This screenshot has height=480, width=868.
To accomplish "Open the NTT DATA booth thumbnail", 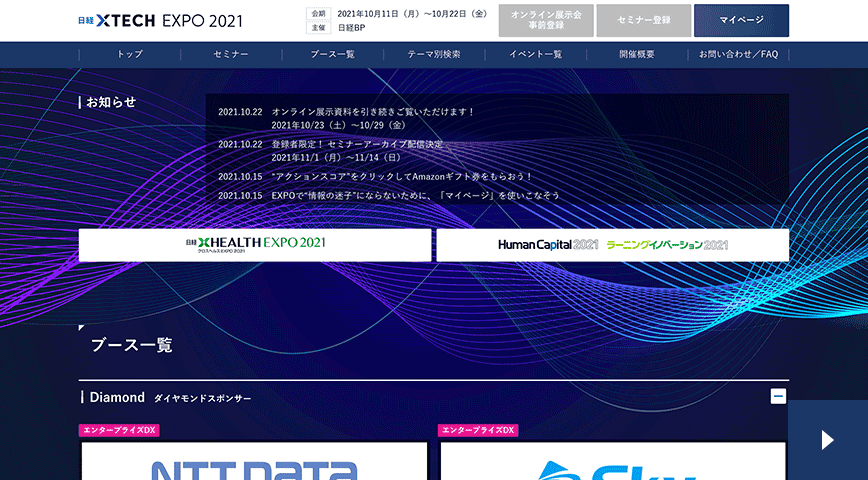I will 254,462.
